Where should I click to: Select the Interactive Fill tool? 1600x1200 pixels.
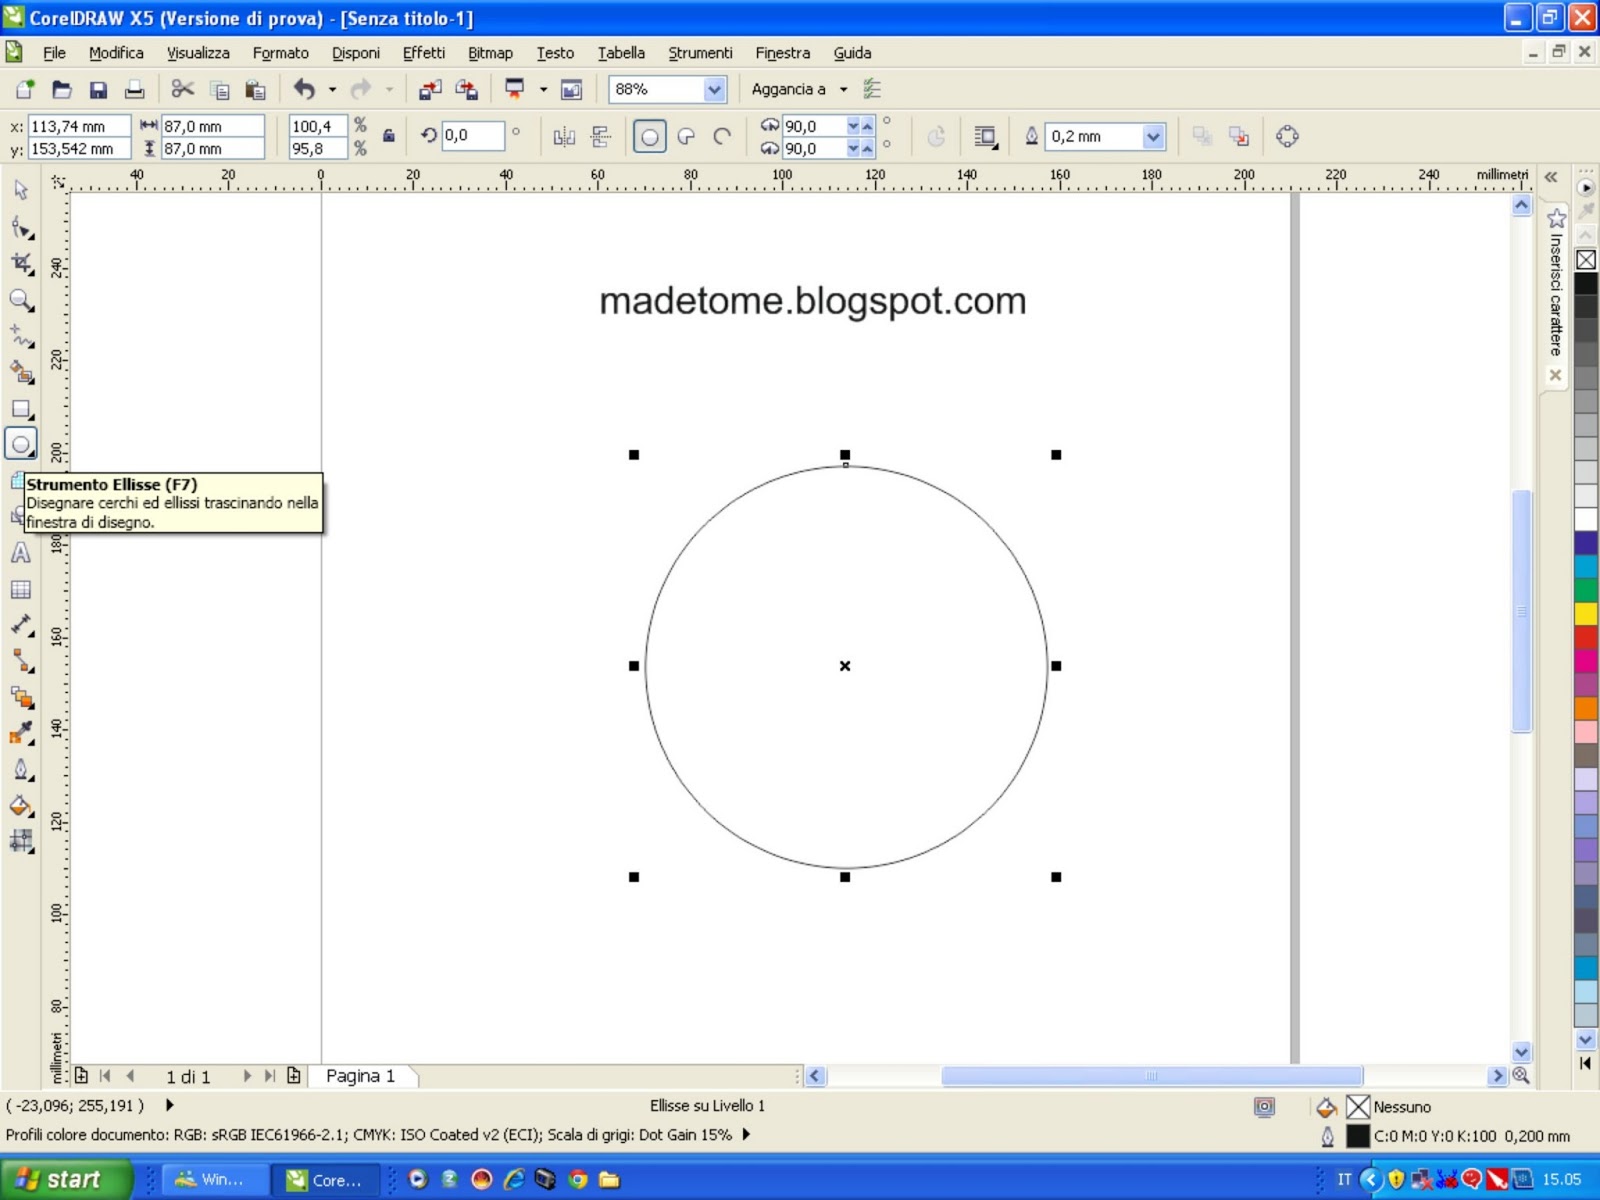(x=21, y=841)
